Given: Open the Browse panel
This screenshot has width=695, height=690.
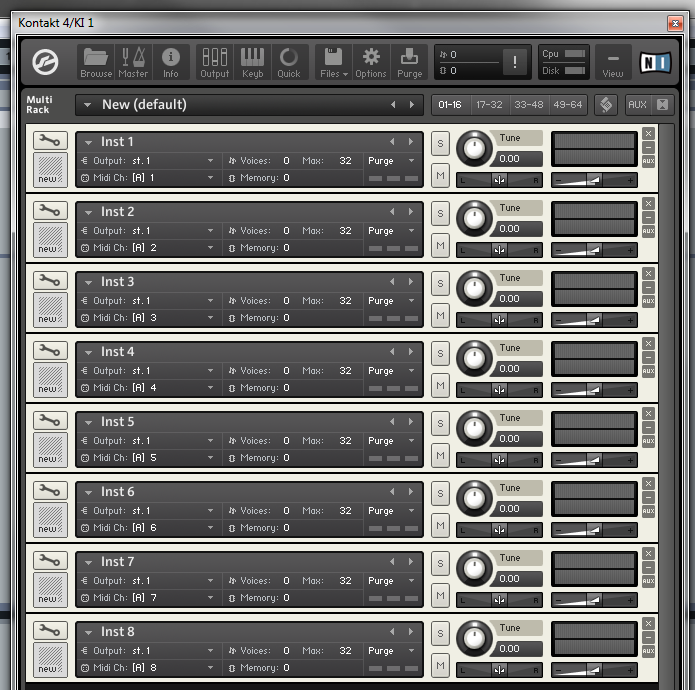Looking at the screenshot, I should tap(96, 62).
